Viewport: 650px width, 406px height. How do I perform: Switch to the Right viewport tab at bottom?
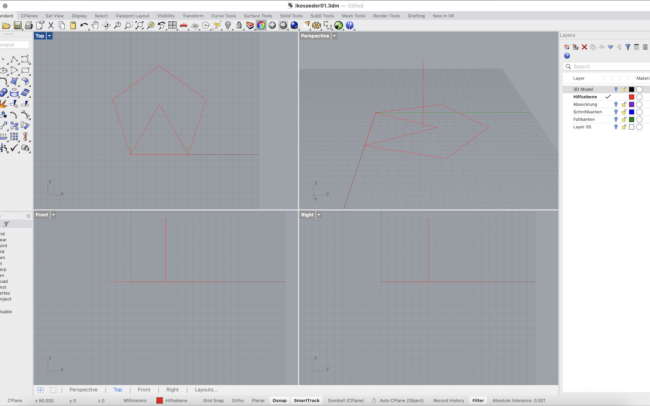coord(172,389)
